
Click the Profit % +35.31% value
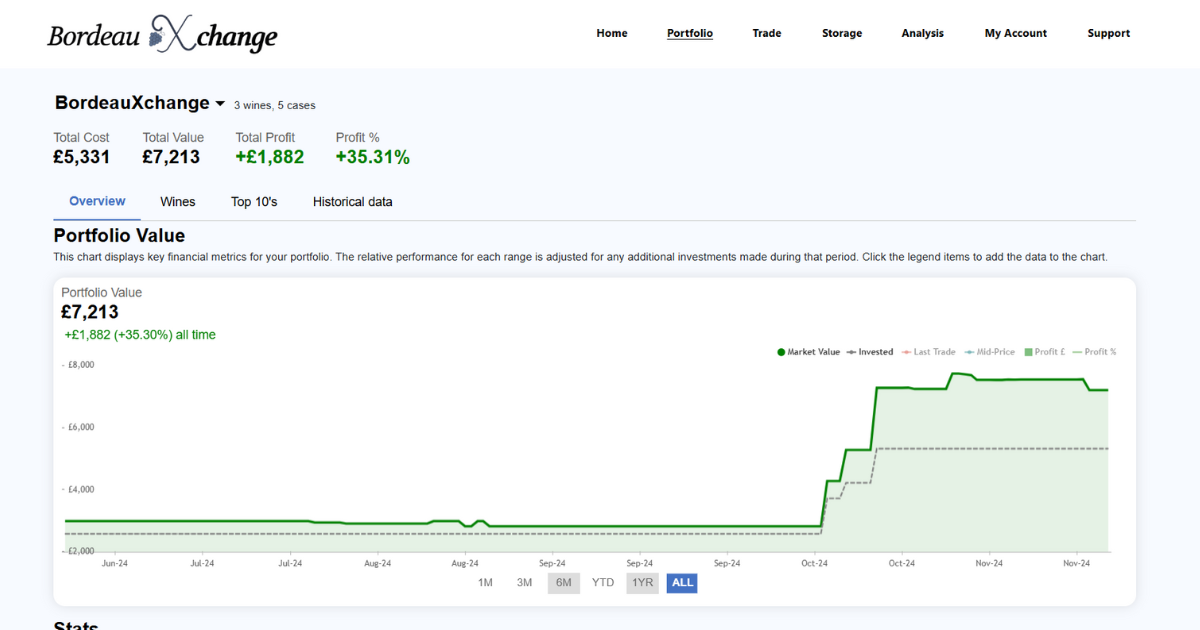(x=373, y=157)
